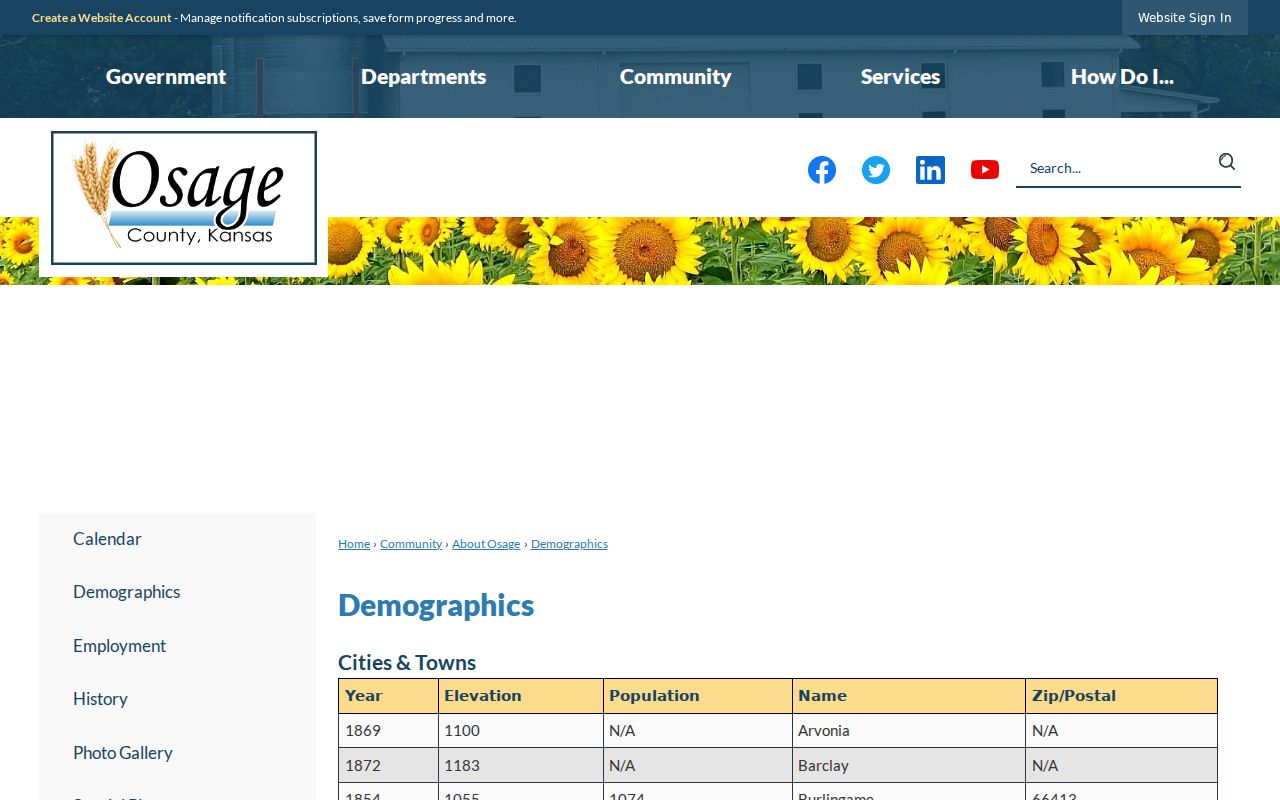The width and height of the screenshot is (1280, 800).
Task: Open the How Do I... menu
Action: [1122, 77]
